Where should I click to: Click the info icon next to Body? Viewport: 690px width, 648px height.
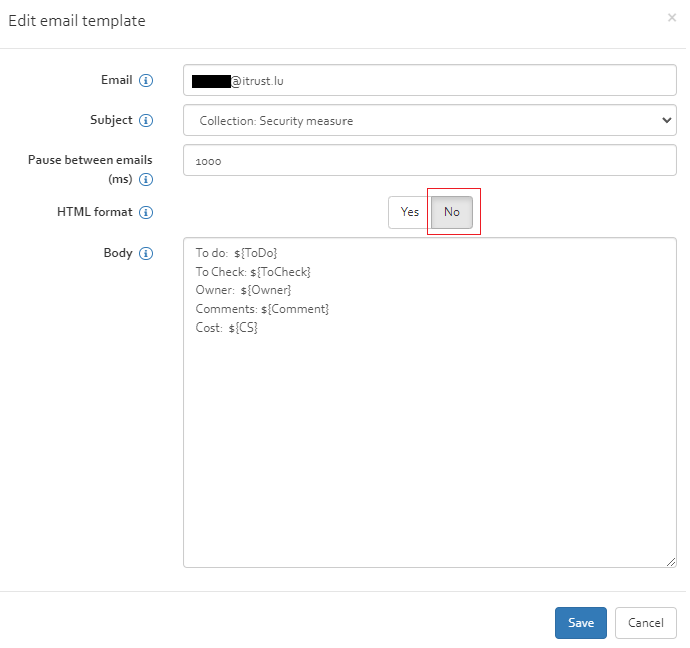click(146, 253)
